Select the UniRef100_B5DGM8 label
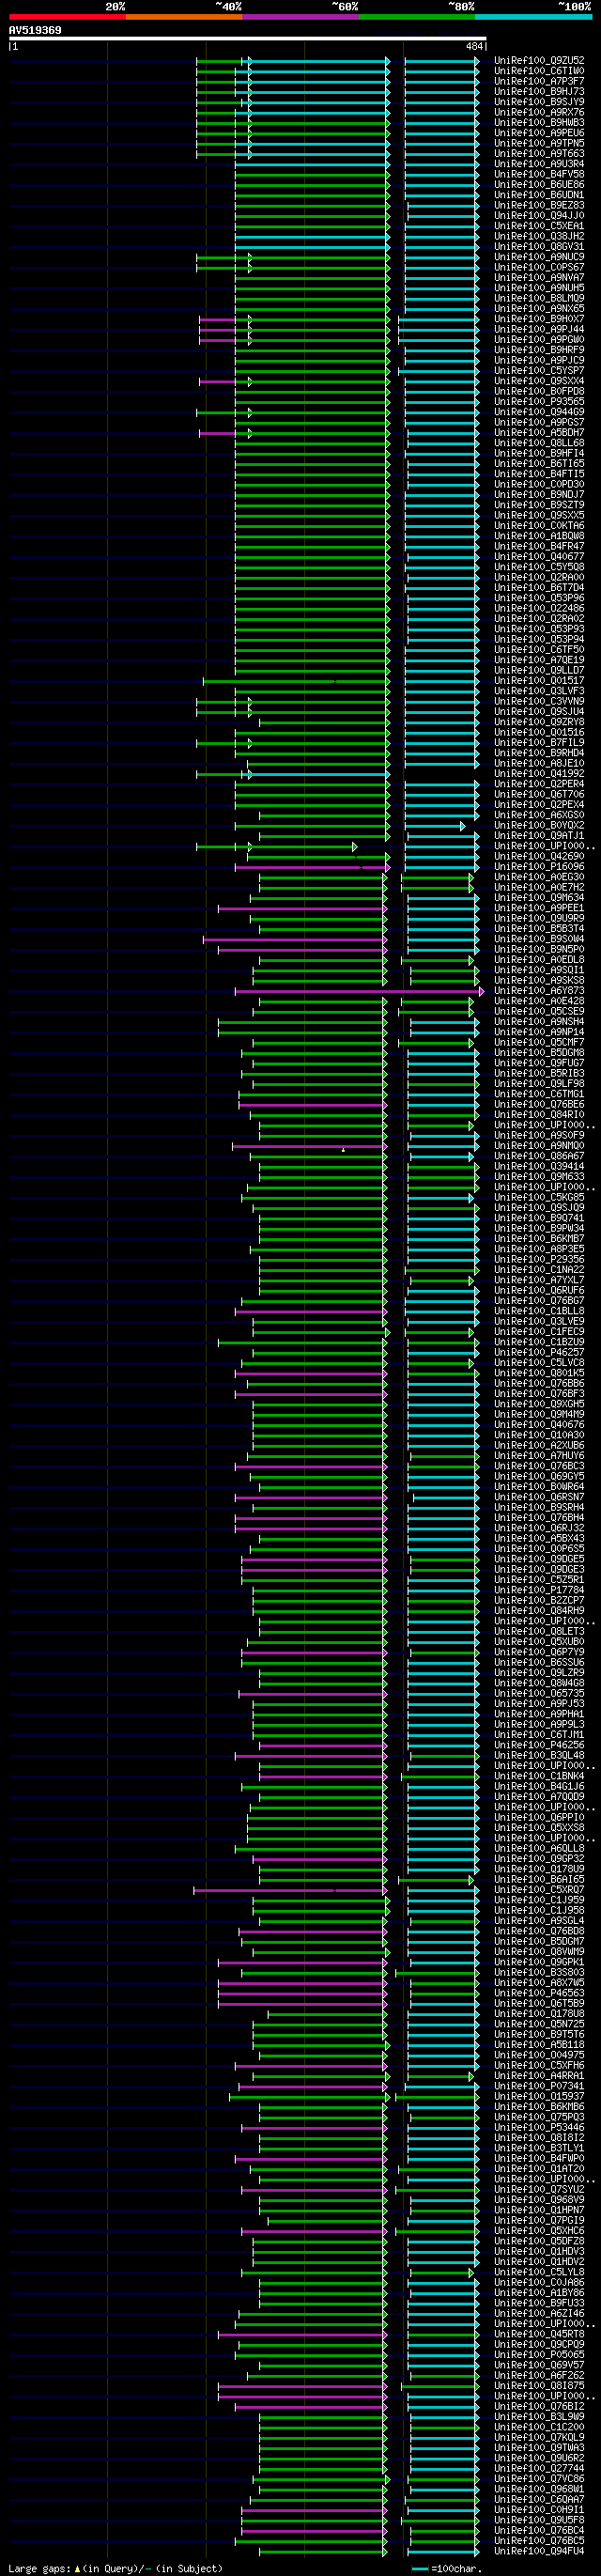Screen dimensions: 601x2576 coord(539,1053)
